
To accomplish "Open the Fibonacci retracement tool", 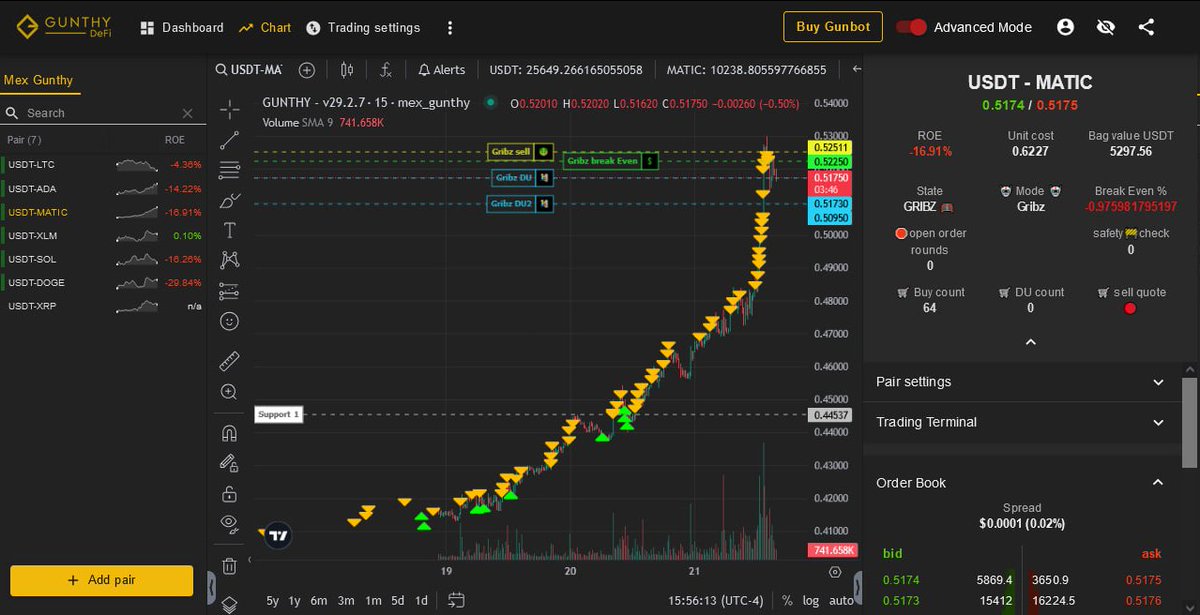I will point(229,169).
